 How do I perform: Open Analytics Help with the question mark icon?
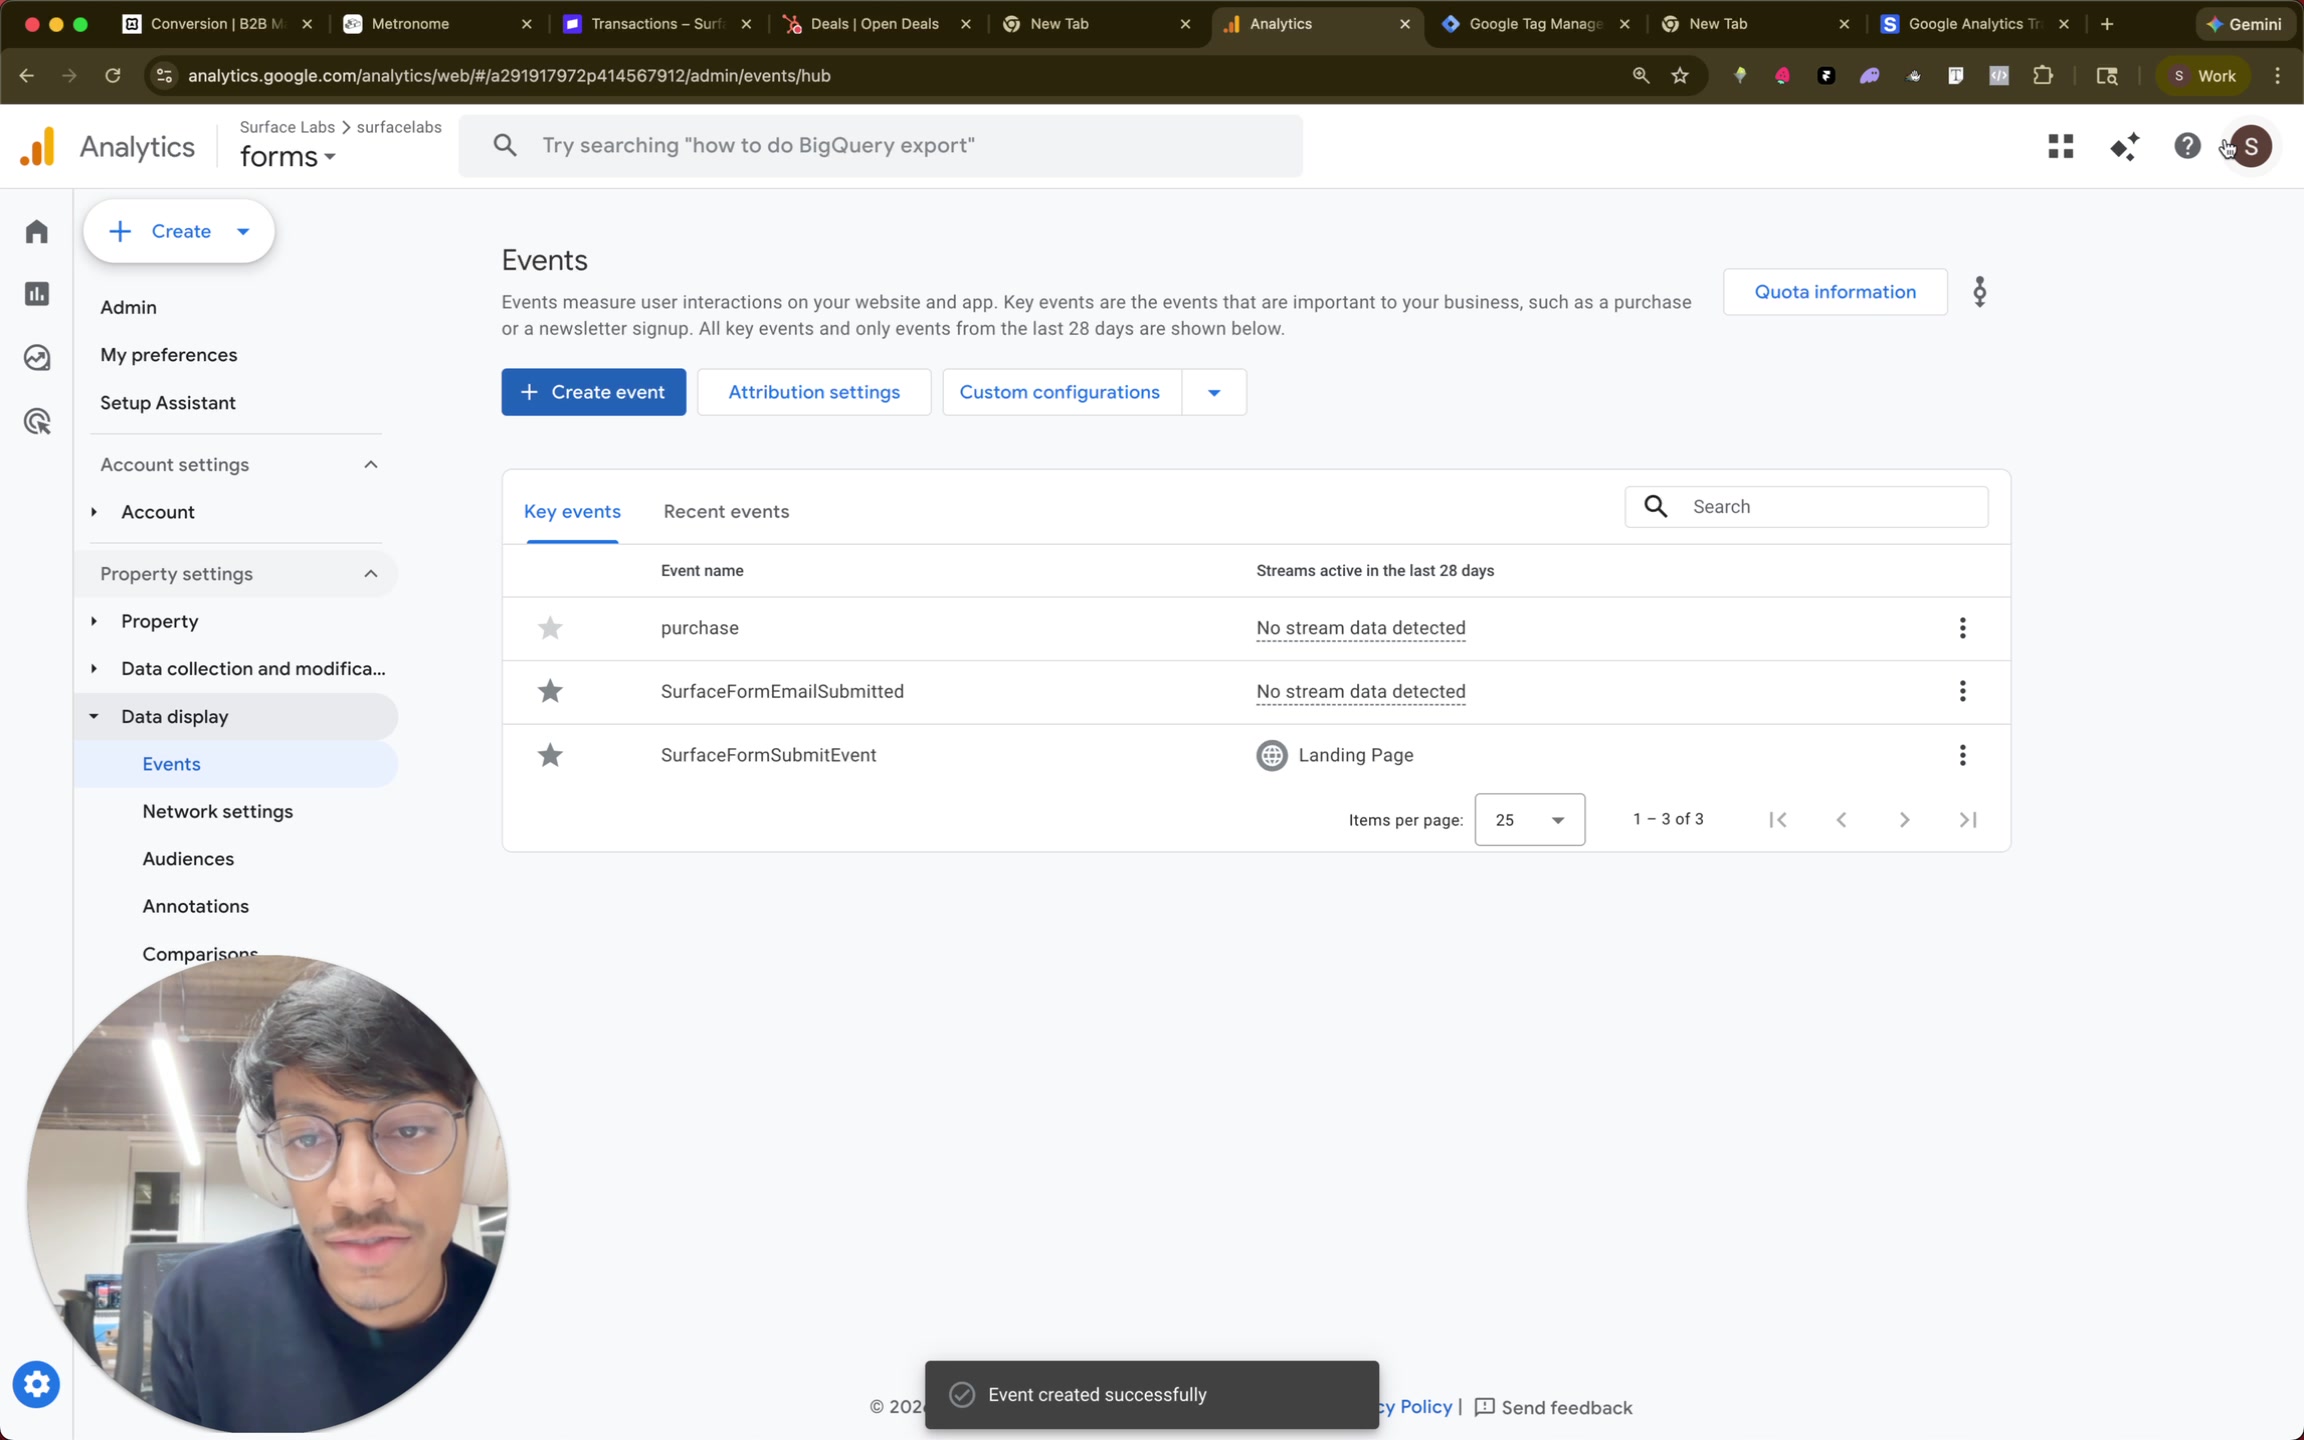click(x=2188, y=146)
